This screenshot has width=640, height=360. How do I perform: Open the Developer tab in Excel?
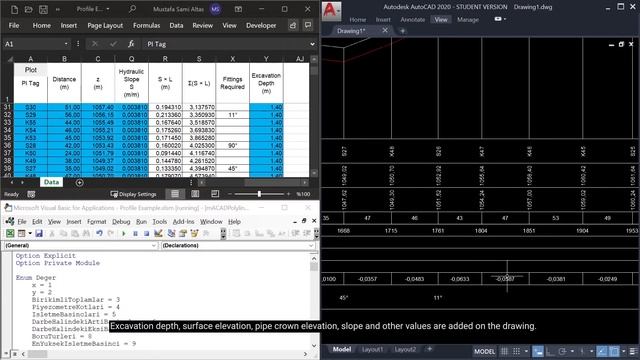coord(261,25)
